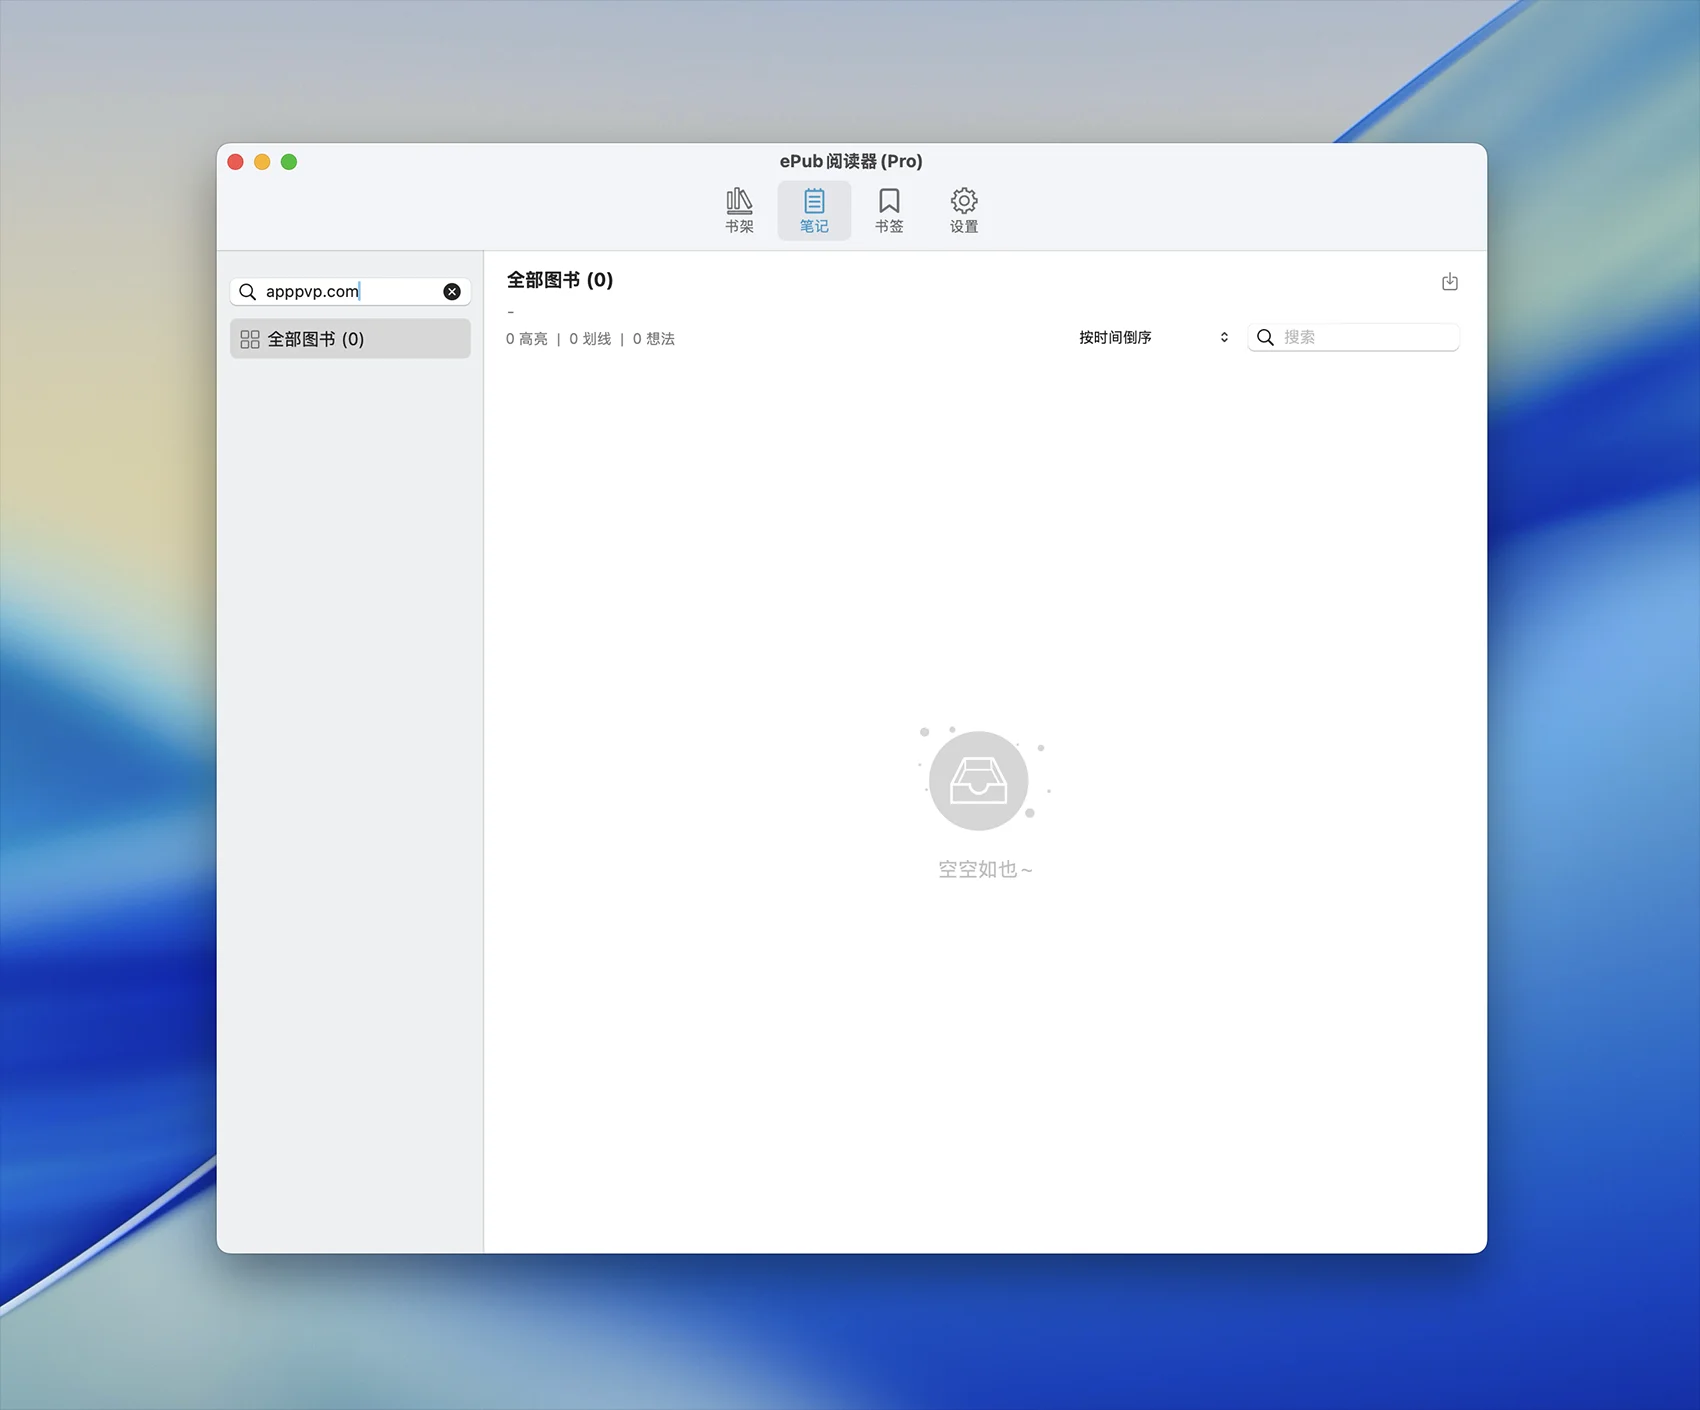Click the empty inbox illustration
Image resolution: width=1700 pixels, height=1410 pixels.
point(979,781)
